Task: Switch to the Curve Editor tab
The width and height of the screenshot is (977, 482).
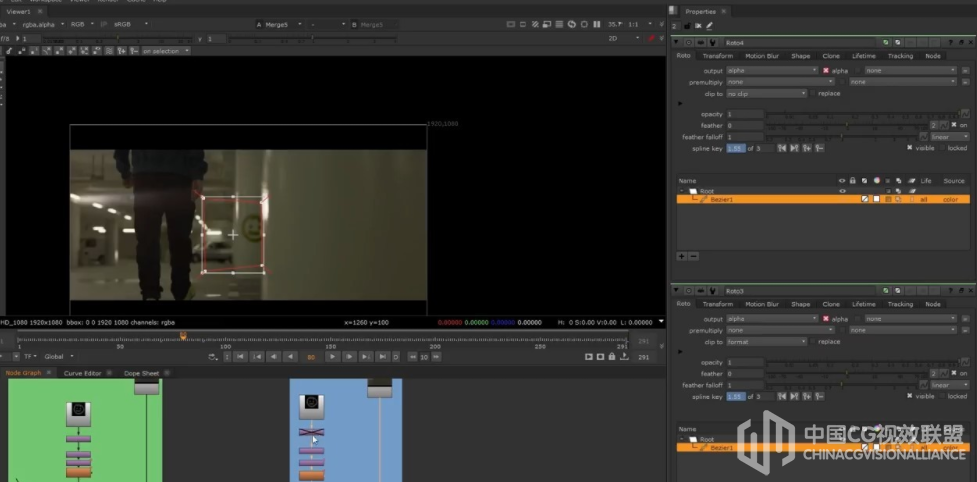Action: click(x=82, y=373)
